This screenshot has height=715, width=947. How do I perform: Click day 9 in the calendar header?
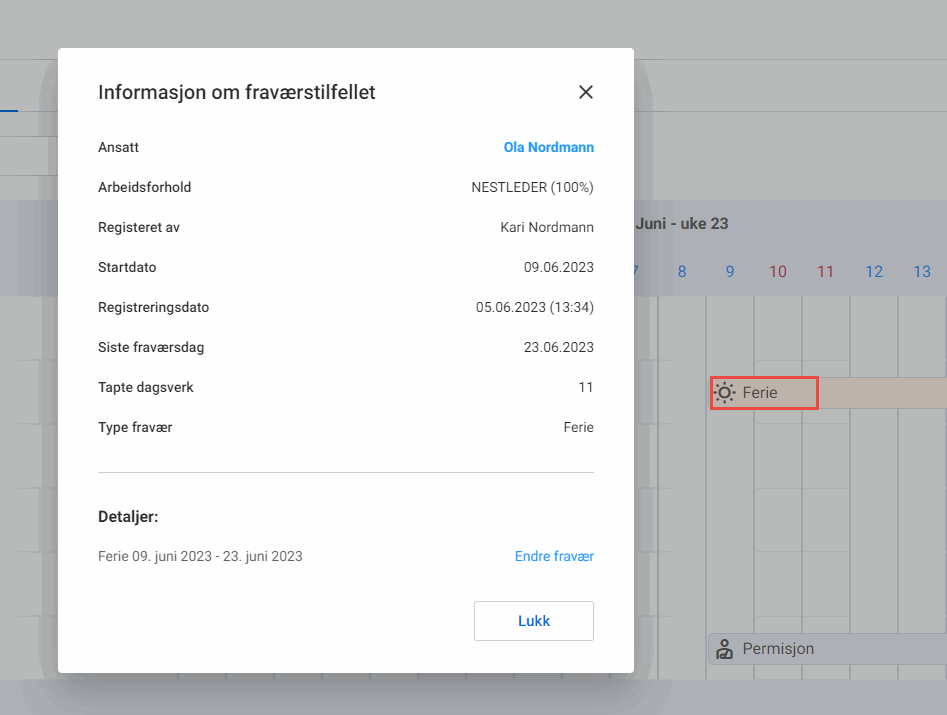pos(730,272)
